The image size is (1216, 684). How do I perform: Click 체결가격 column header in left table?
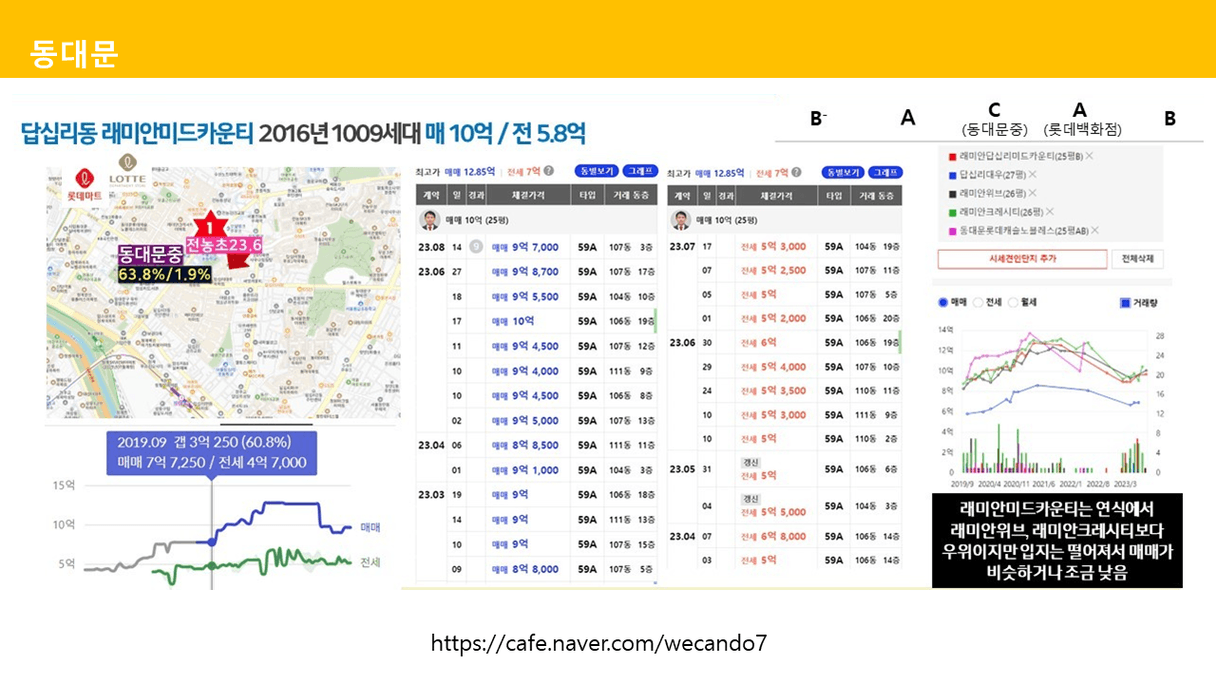click(x=530, y=196)
